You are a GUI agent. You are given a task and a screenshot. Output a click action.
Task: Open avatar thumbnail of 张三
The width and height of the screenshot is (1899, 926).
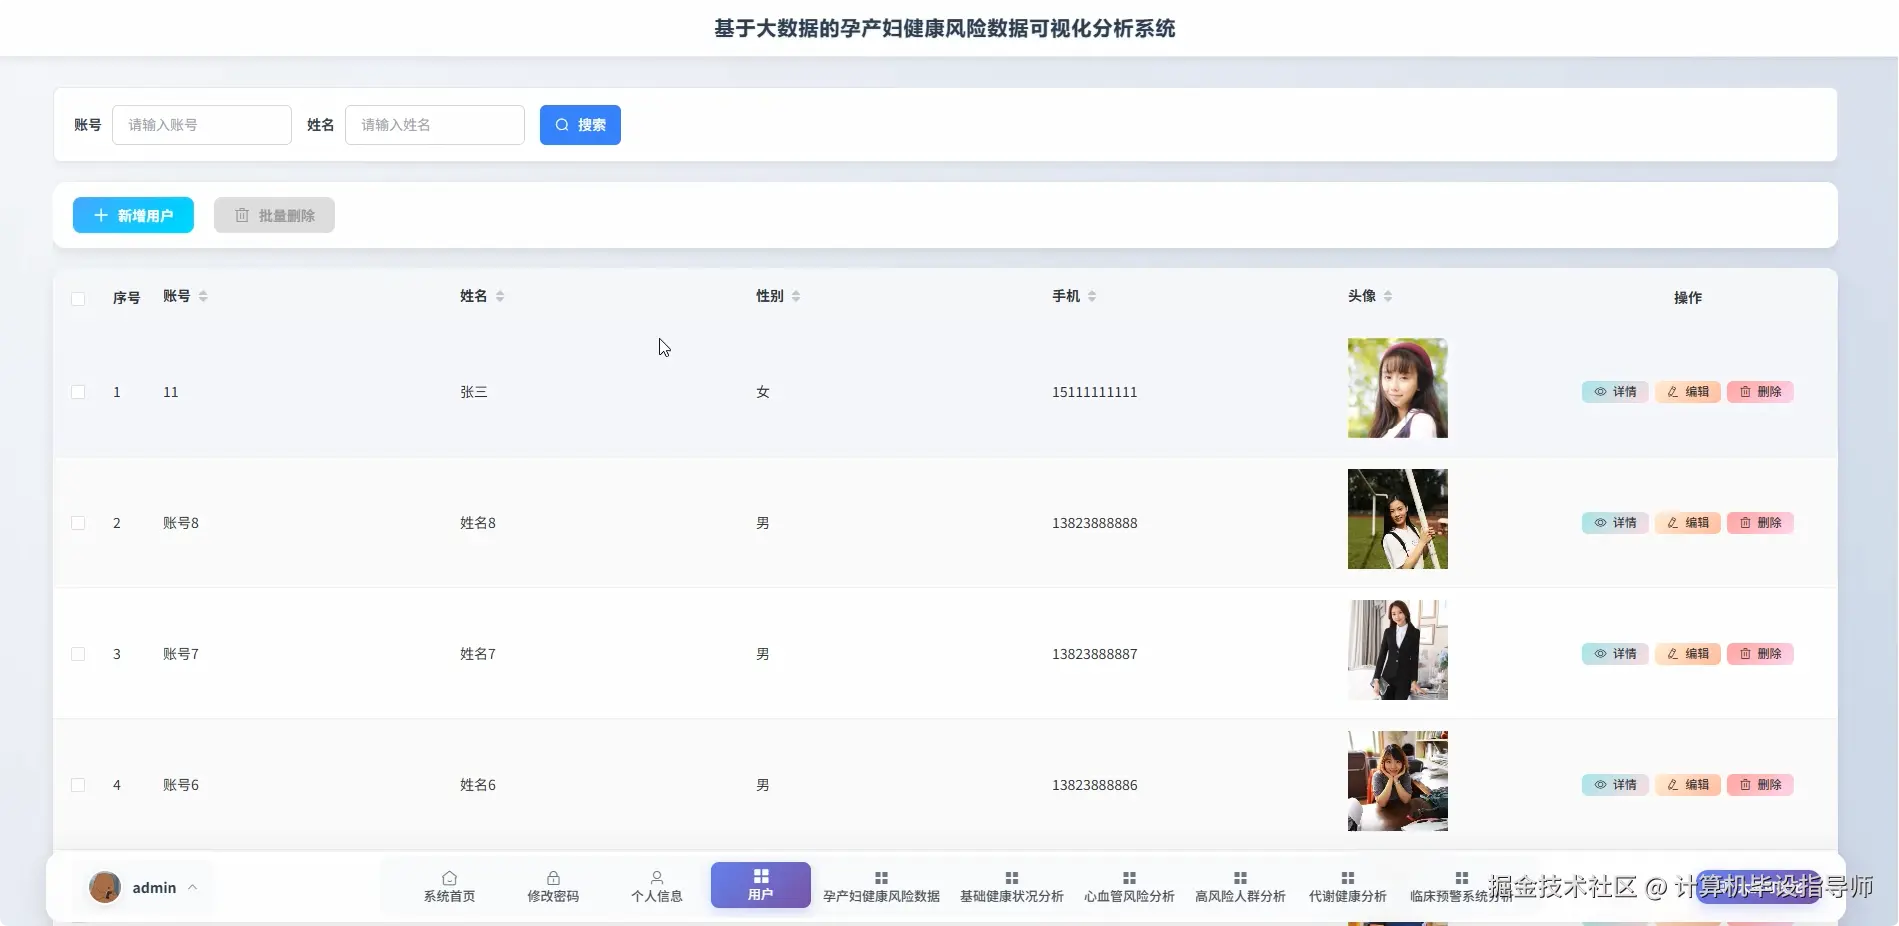click(1398, 388)
